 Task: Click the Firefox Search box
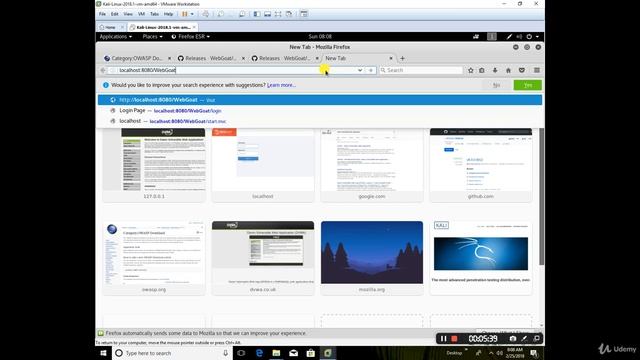click(x=421, y=70)
